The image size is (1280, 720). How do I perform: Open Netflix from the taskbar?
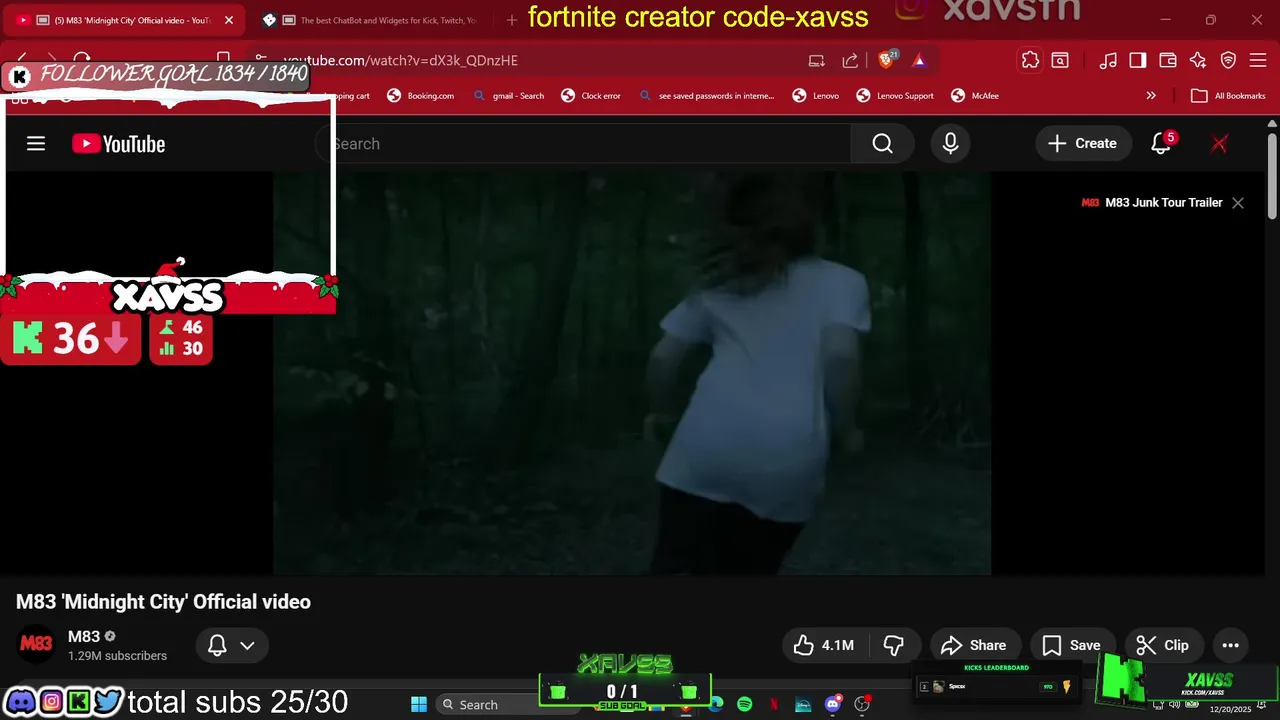tap(774, 704)
